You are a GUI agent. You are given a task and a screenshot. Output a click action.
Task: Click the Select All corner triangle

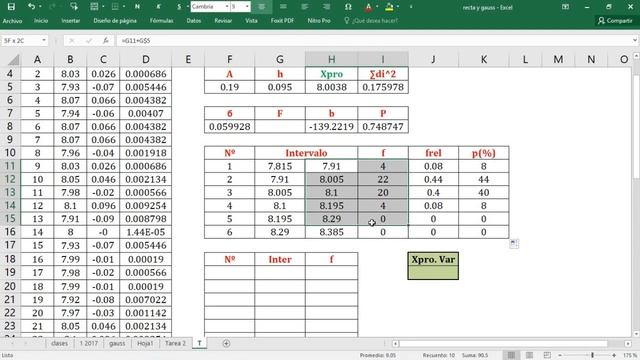point(13,60)
